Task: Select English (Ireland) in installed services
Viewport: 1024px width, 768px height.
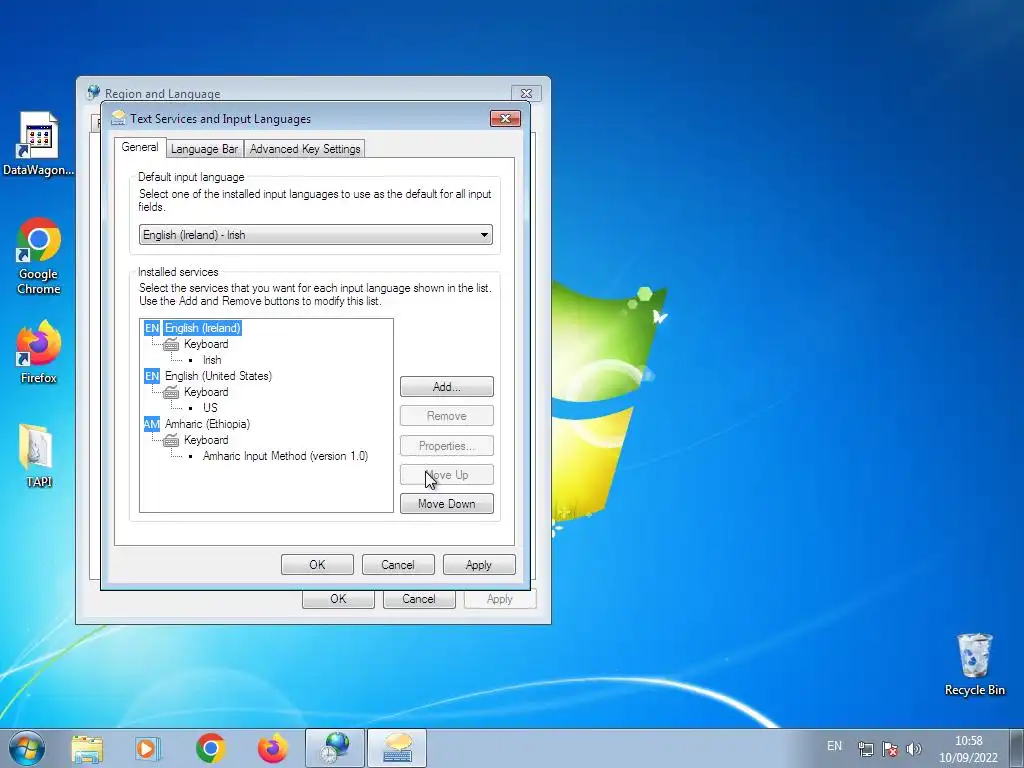Action: [202, 328]
